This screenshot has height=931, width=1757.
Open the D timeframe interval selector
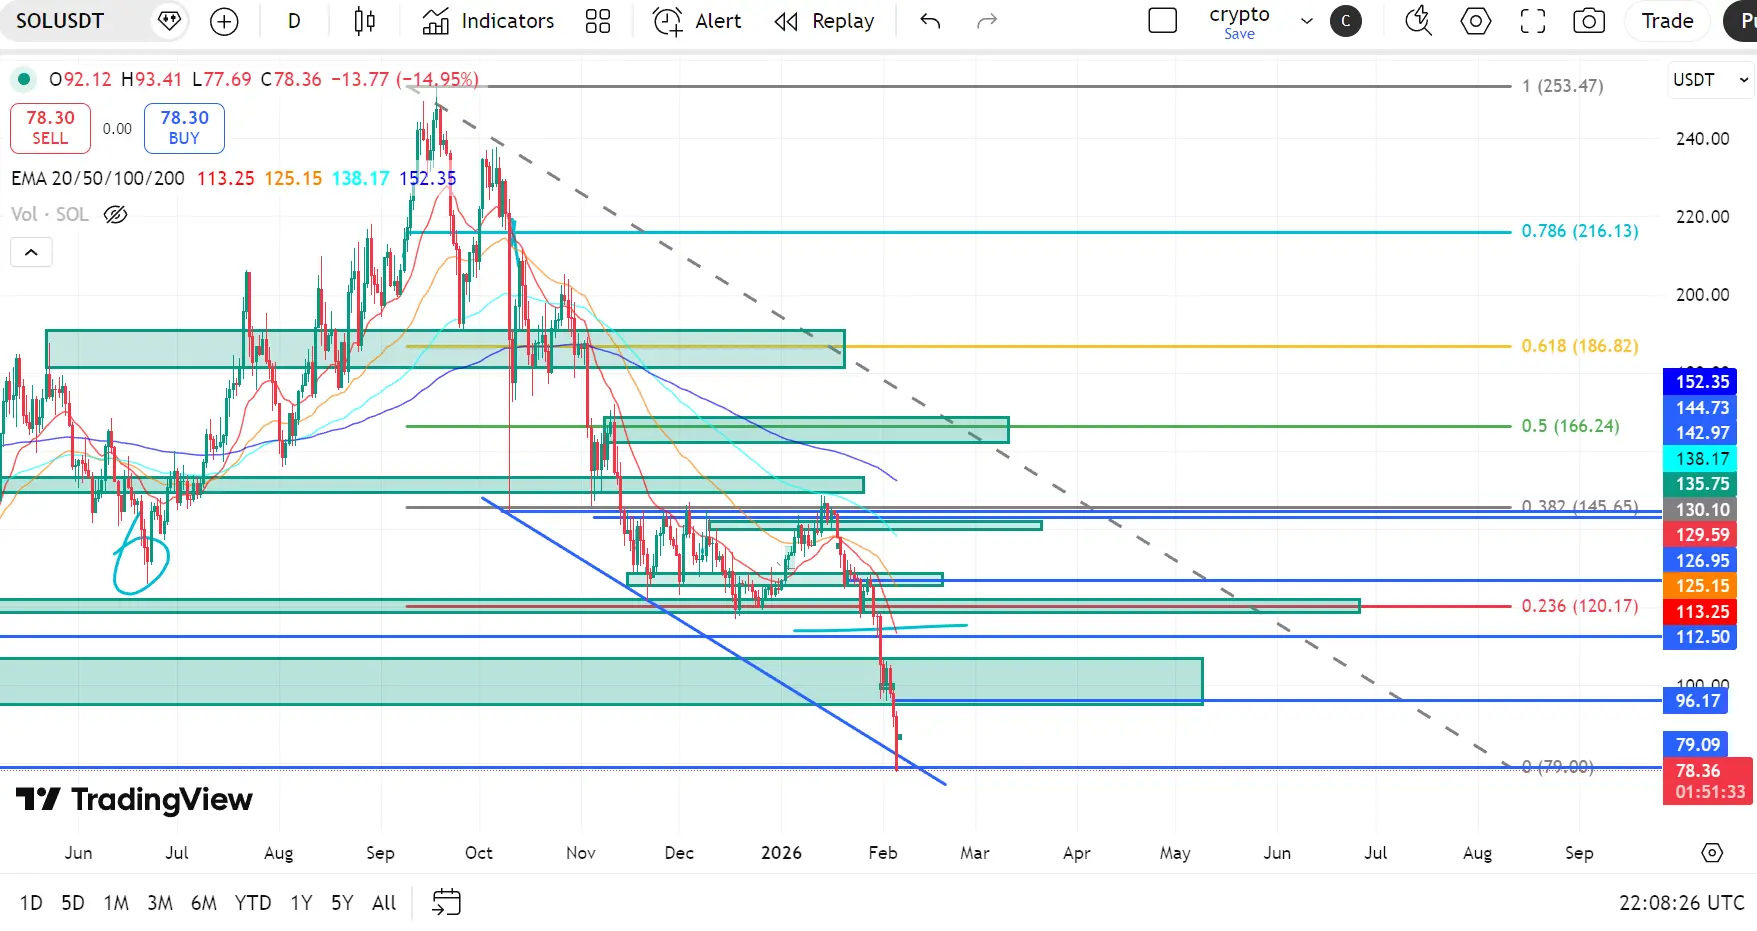pos(294,21)
